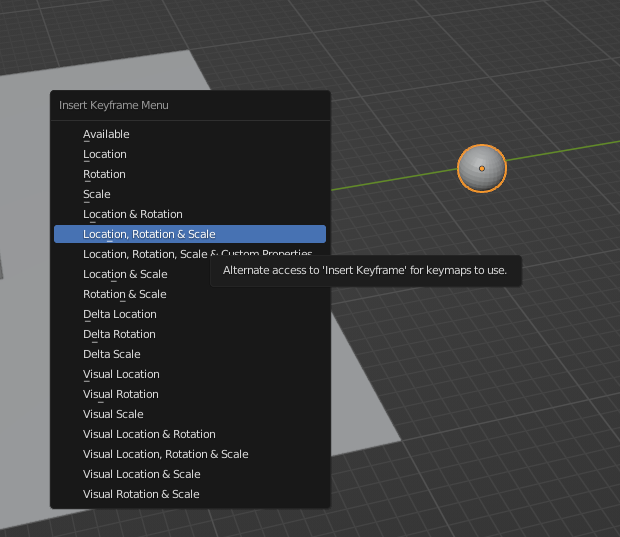Choose Visual Location & Rotation entry

pyautogui.click(x=190, y=434)
